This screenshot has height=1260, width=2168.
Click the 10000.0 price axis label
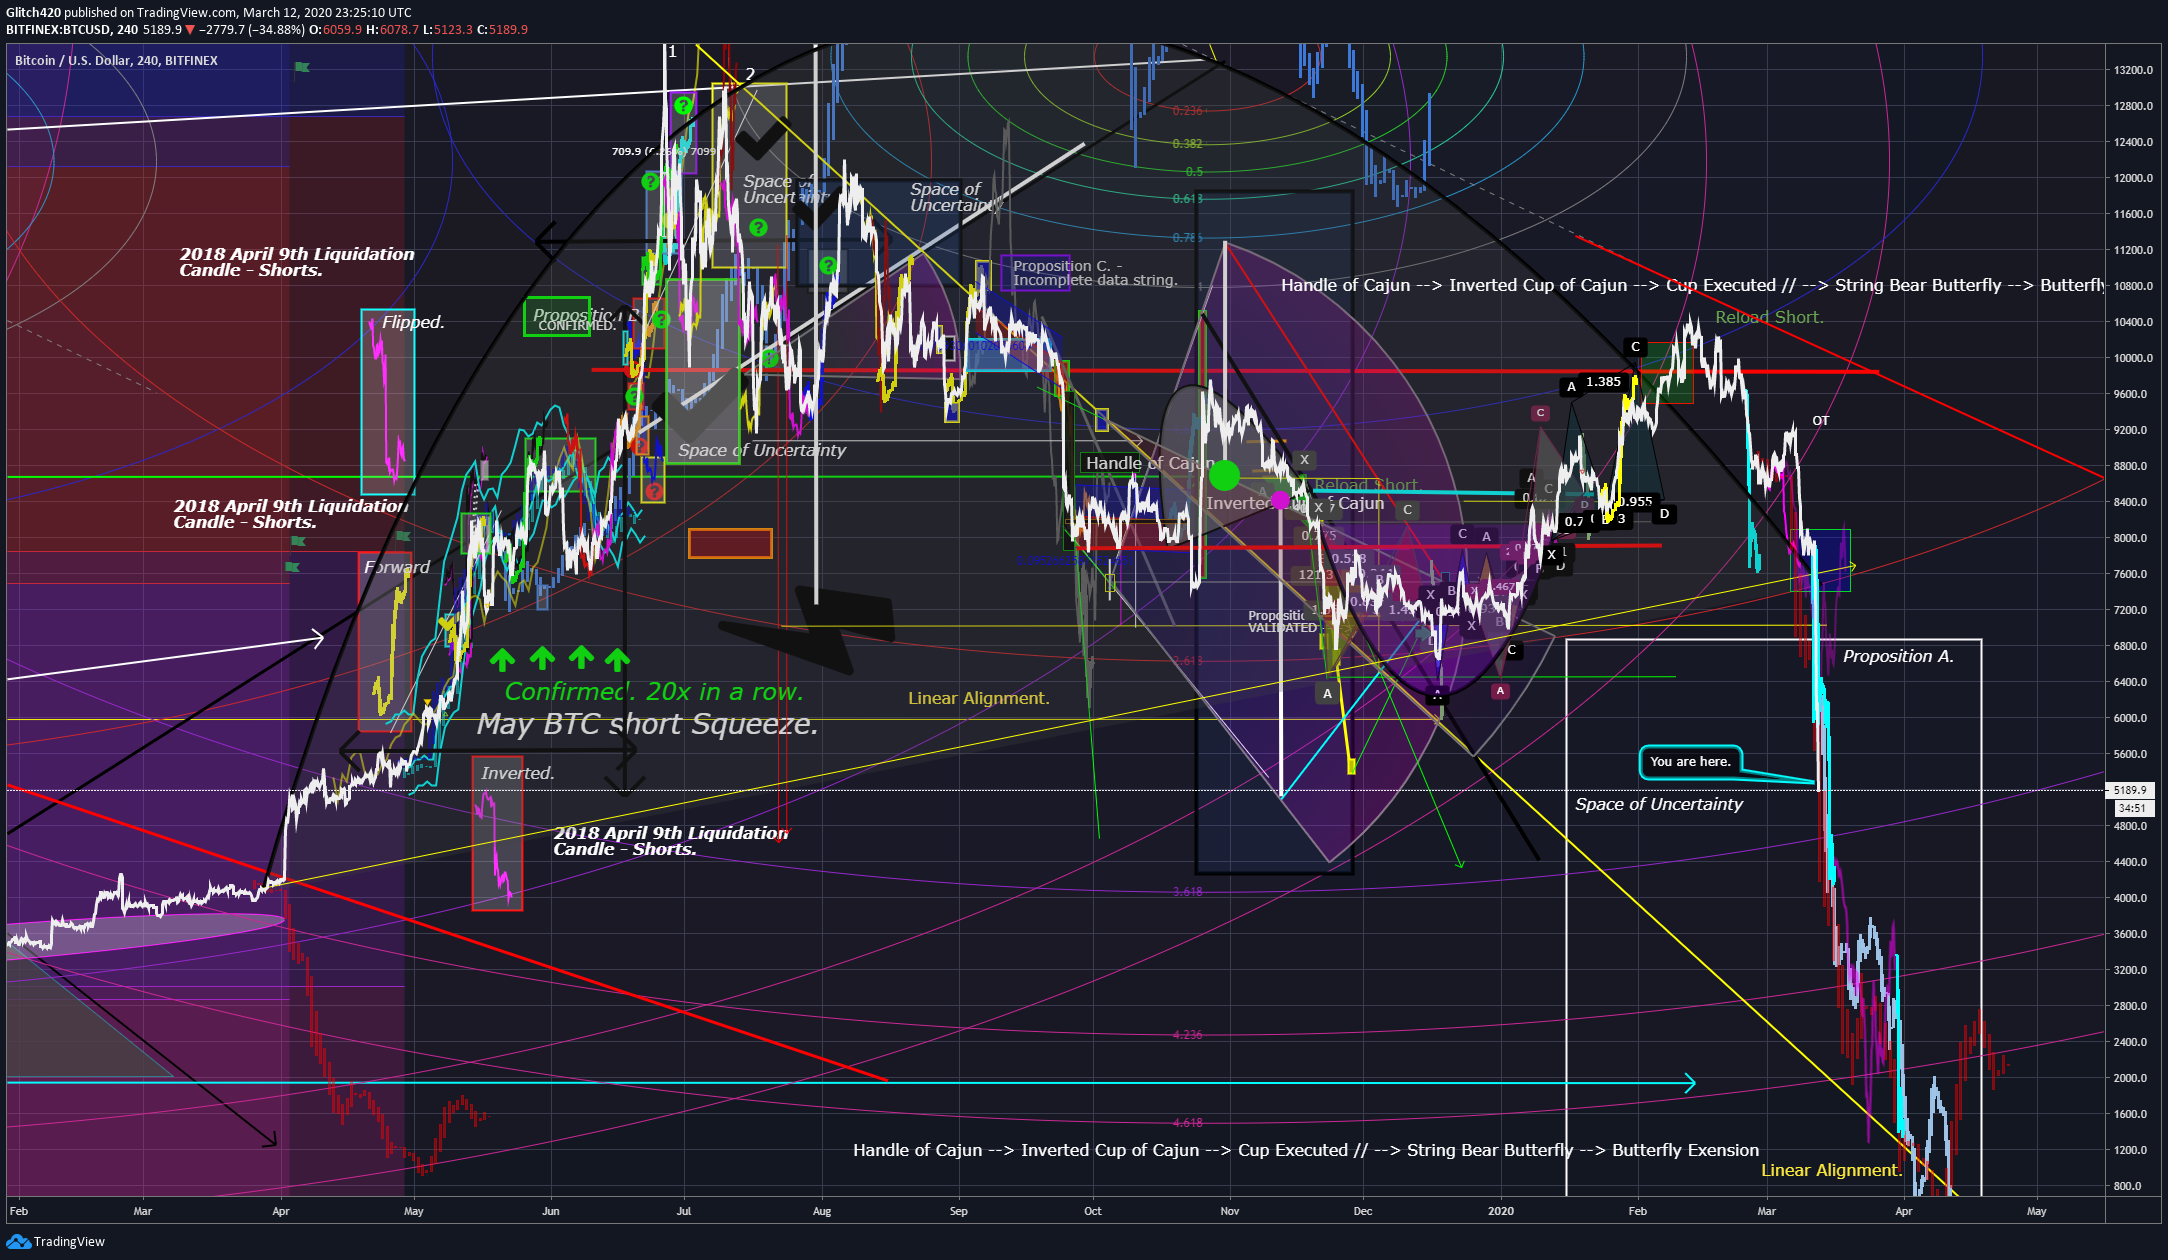pos(2133,358)
